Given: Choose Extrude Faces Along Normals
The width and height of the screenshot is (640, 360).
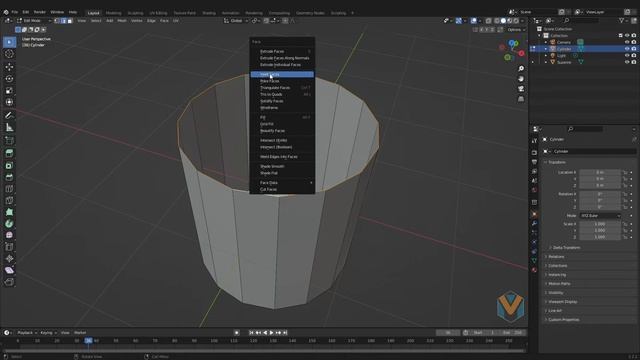Looking at the screenshot, I should 282,58.
